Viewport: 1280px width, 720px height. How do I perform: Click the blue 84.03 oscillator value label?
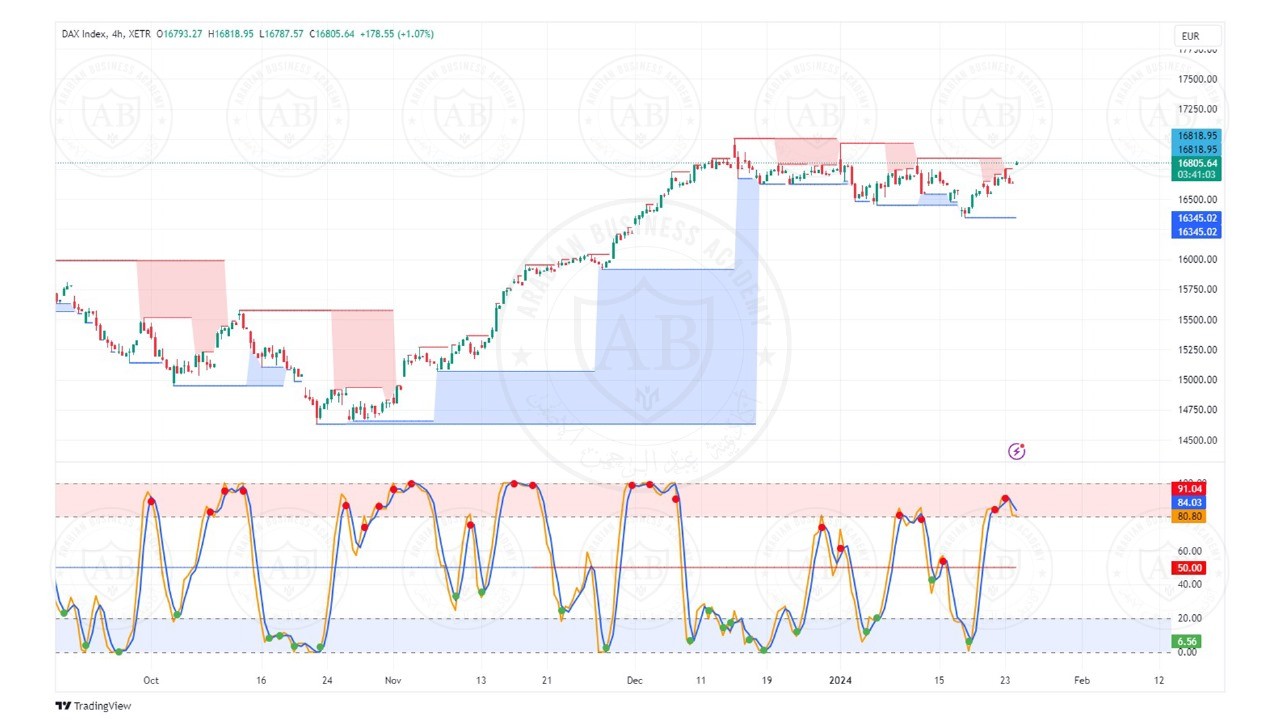coord(1189,502)
